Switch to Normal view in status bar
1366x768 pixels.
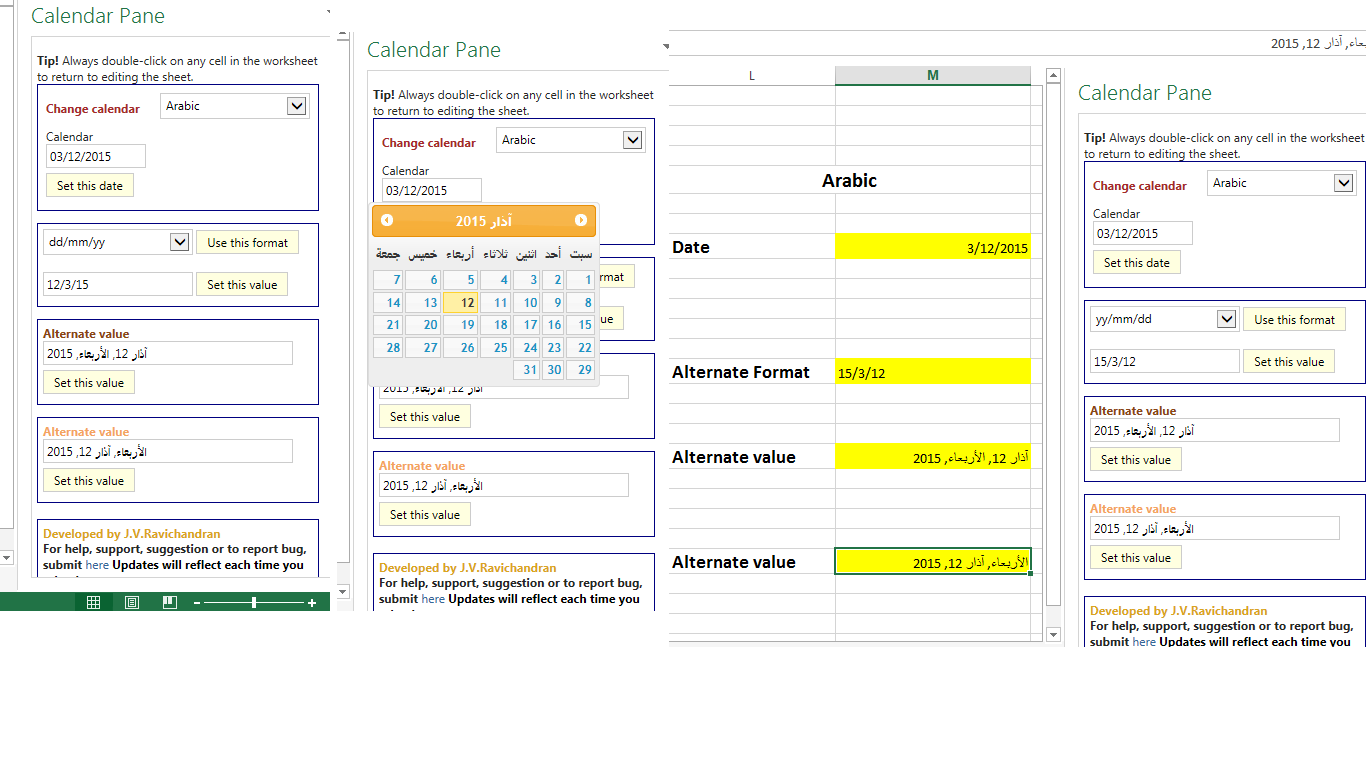click(x=93, y=602)
